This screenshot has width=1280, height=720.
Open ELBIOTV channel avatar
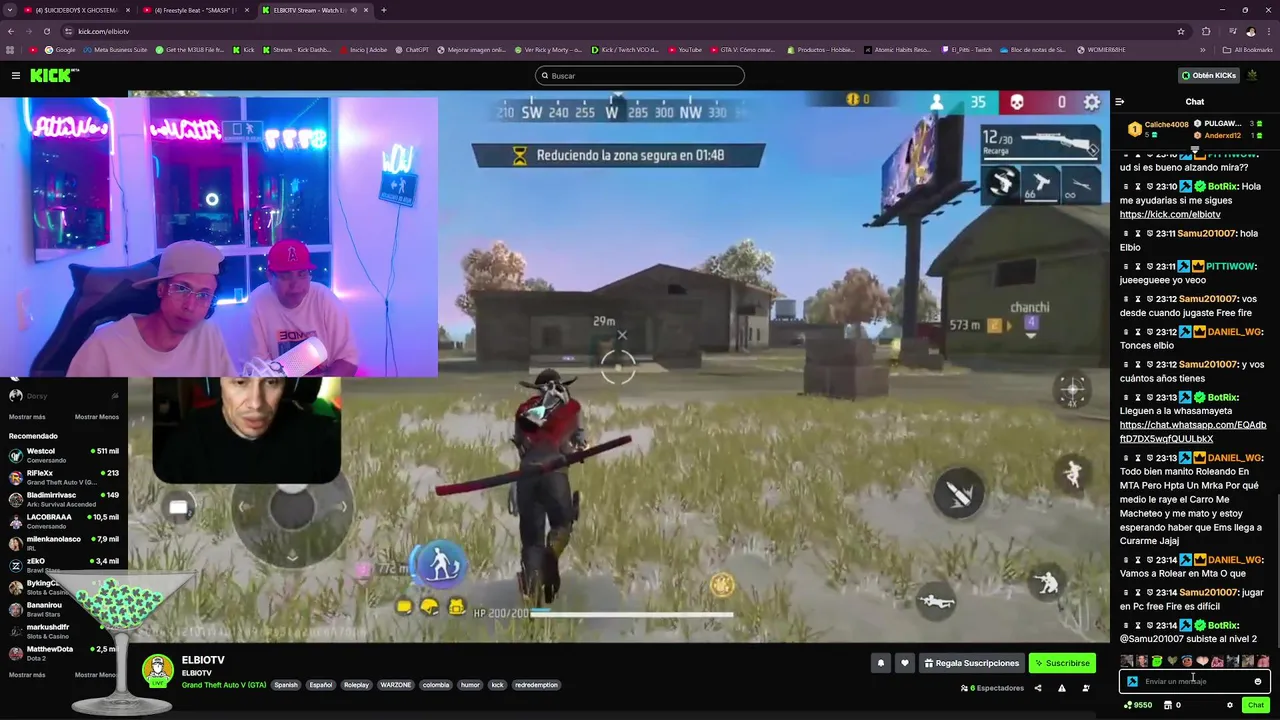click(x=157, y=671)
